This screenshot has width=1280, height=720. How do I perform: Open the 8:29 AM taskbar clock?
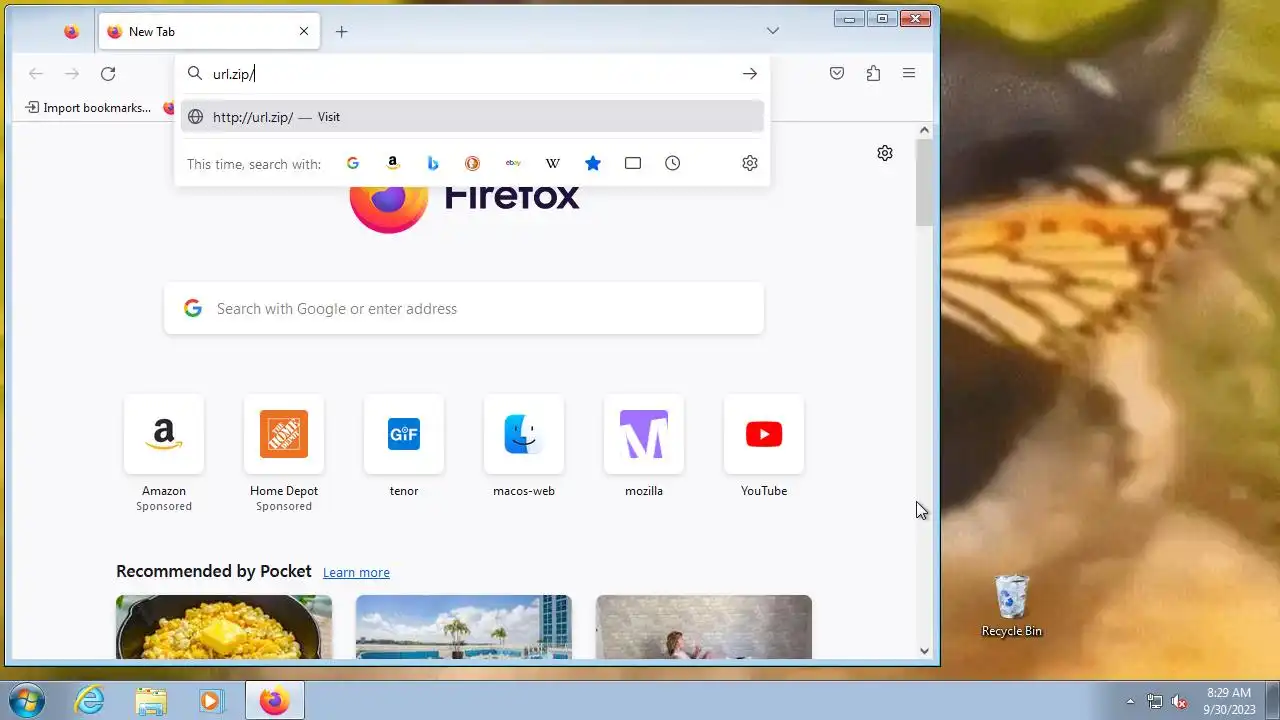pyautogui.click(x=1229, y=700)
